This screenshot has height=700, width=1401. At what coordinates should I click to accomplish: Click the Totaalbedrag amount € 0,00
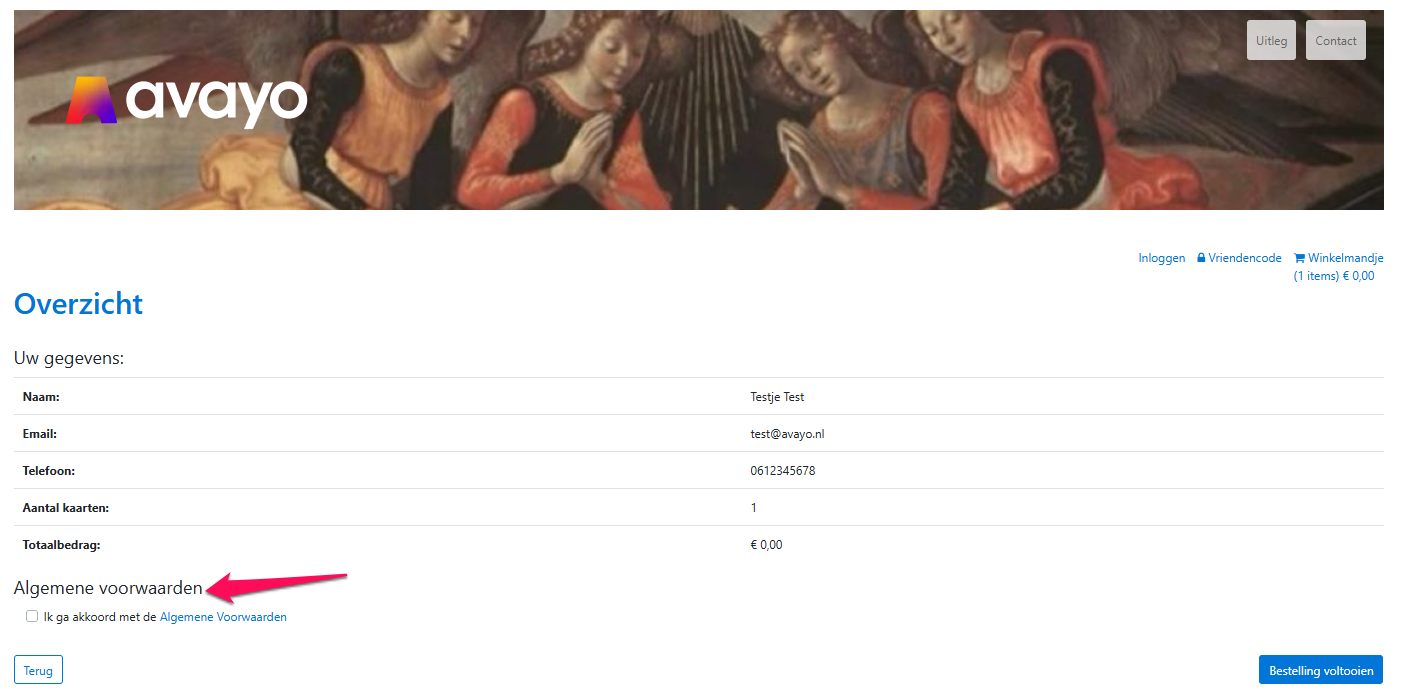coord(766,545)
